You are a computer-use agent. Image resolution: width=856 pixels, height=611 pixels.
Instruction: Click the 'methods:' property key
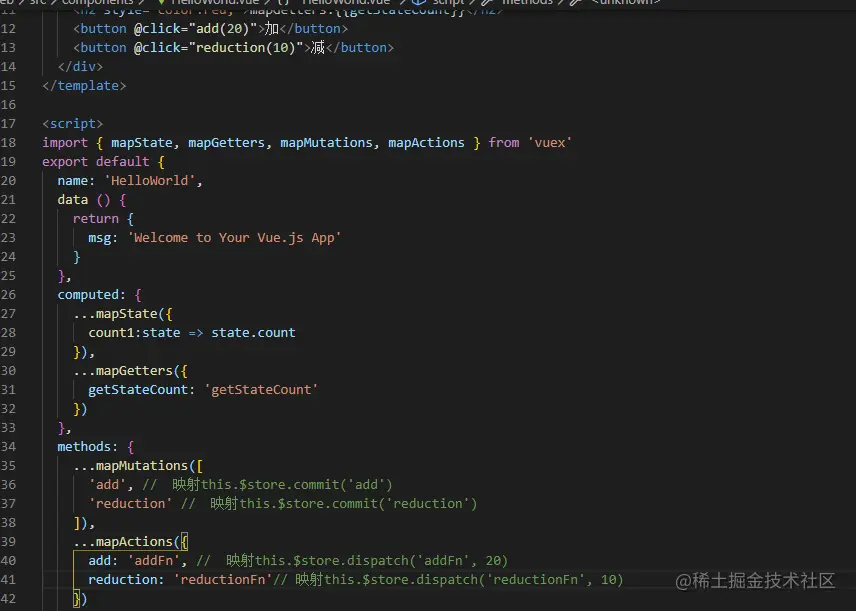point(87,447)
